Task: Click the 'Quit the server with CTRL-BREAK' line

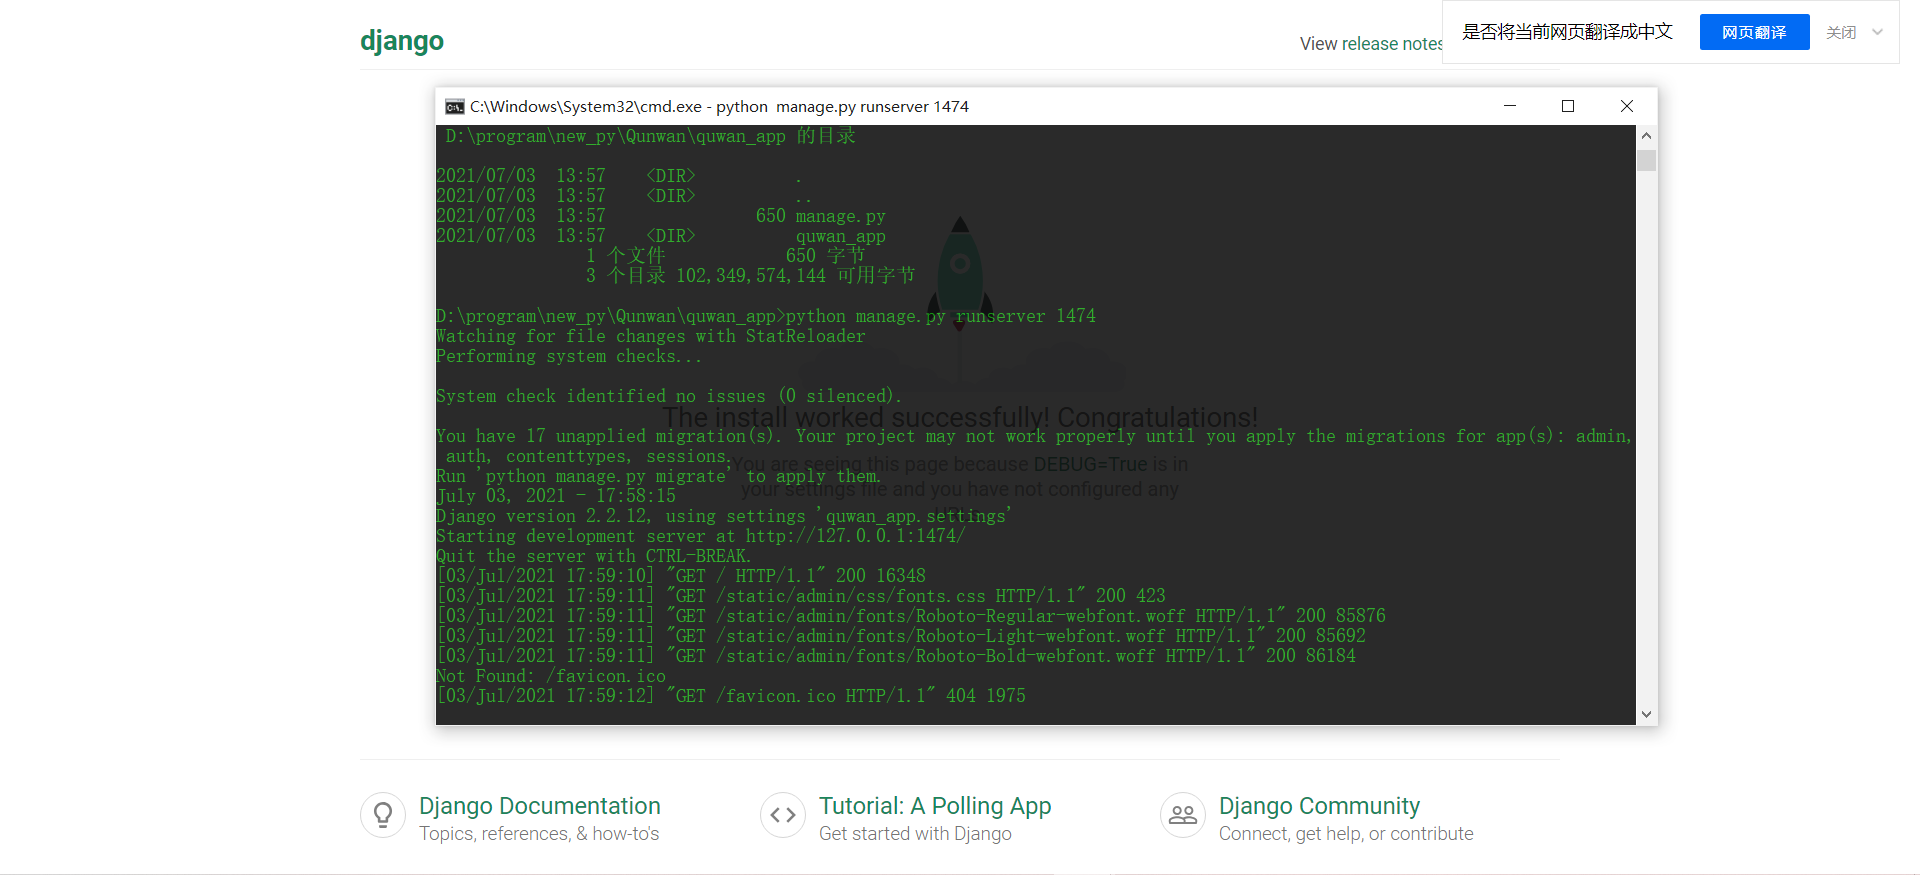Action: pyautogui.click(x=594, y=556)
